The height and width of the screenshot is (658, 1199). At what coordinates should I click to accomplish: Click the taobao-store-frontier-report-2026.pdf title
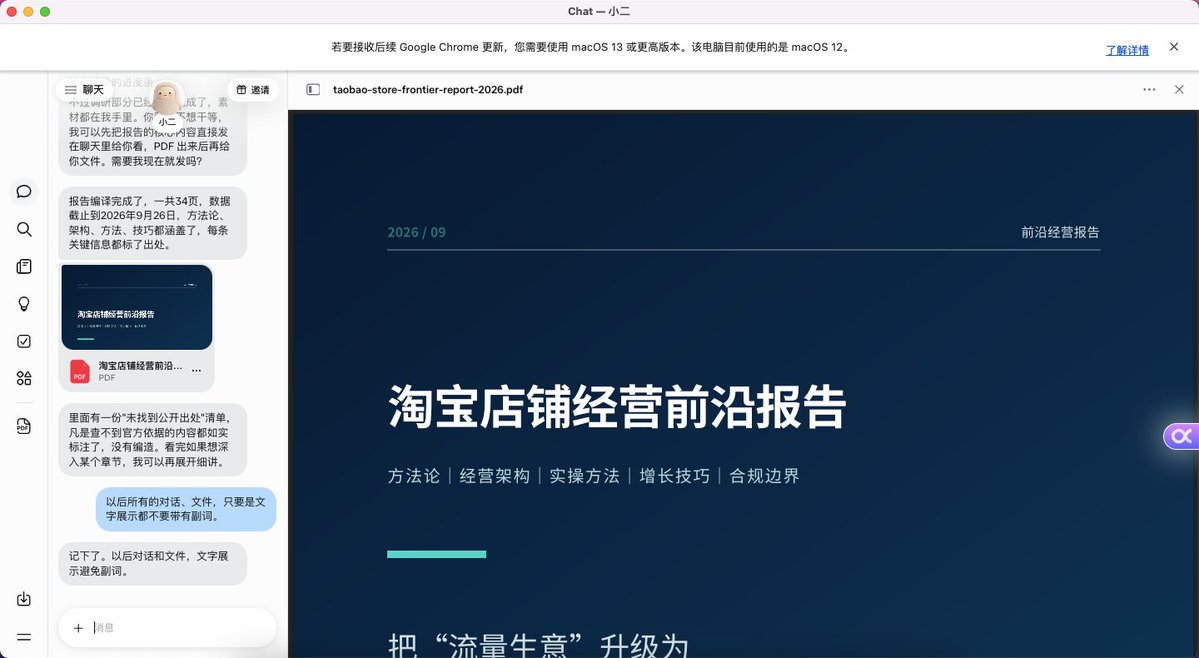pyautogui.click(x=428, y=89)
